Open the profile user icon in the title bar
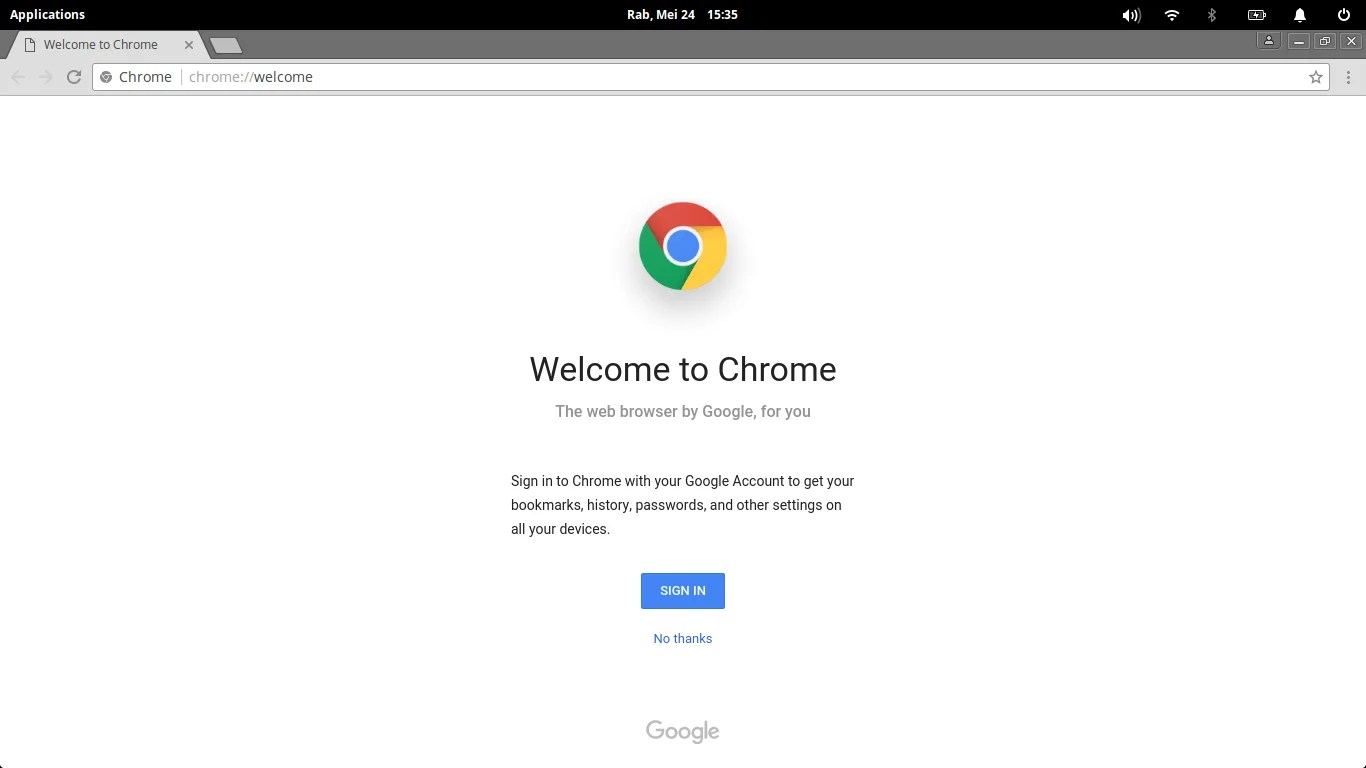 click(1269, 41)
